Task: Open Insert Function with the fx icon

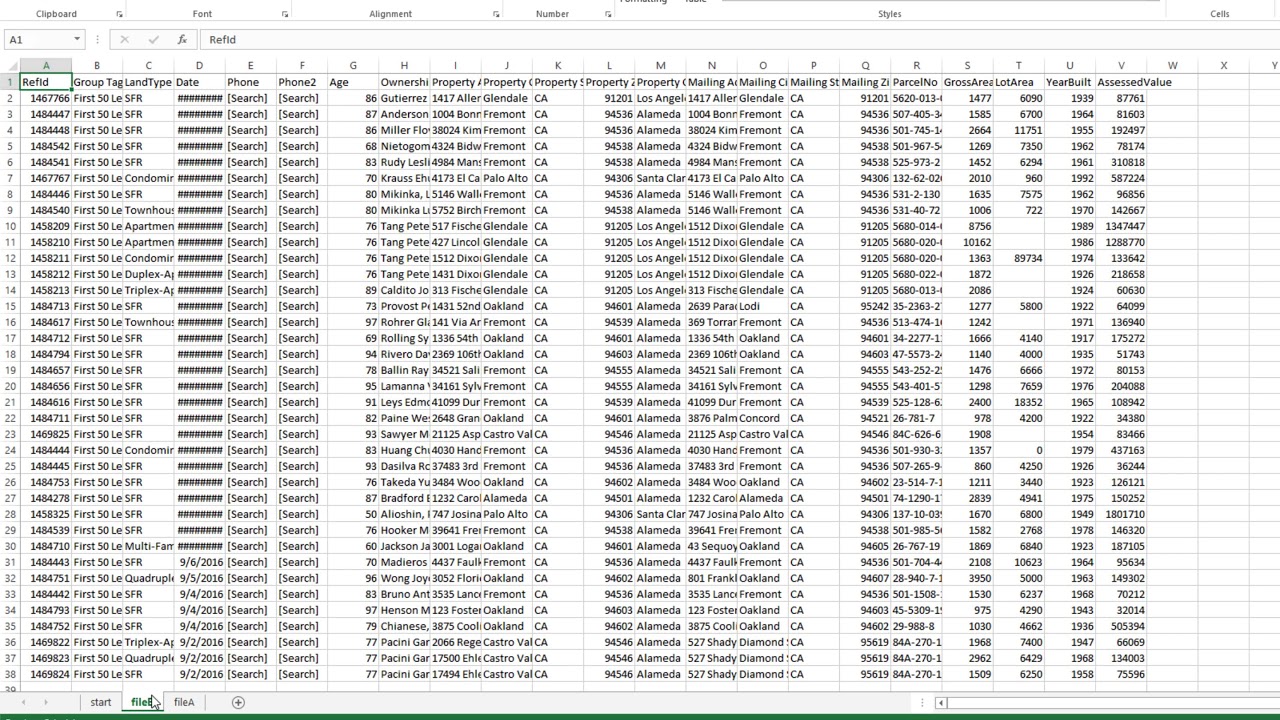Action: (182, 39)
